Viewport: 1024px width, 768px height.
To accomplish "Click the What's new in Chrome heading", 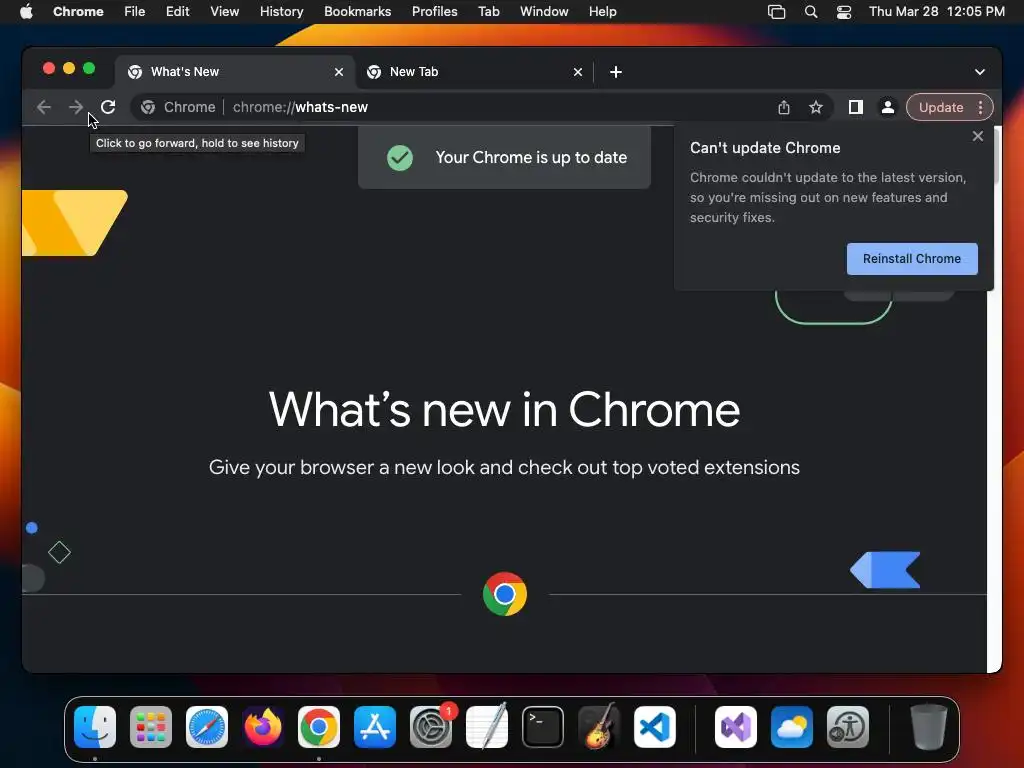I will 504,410.
